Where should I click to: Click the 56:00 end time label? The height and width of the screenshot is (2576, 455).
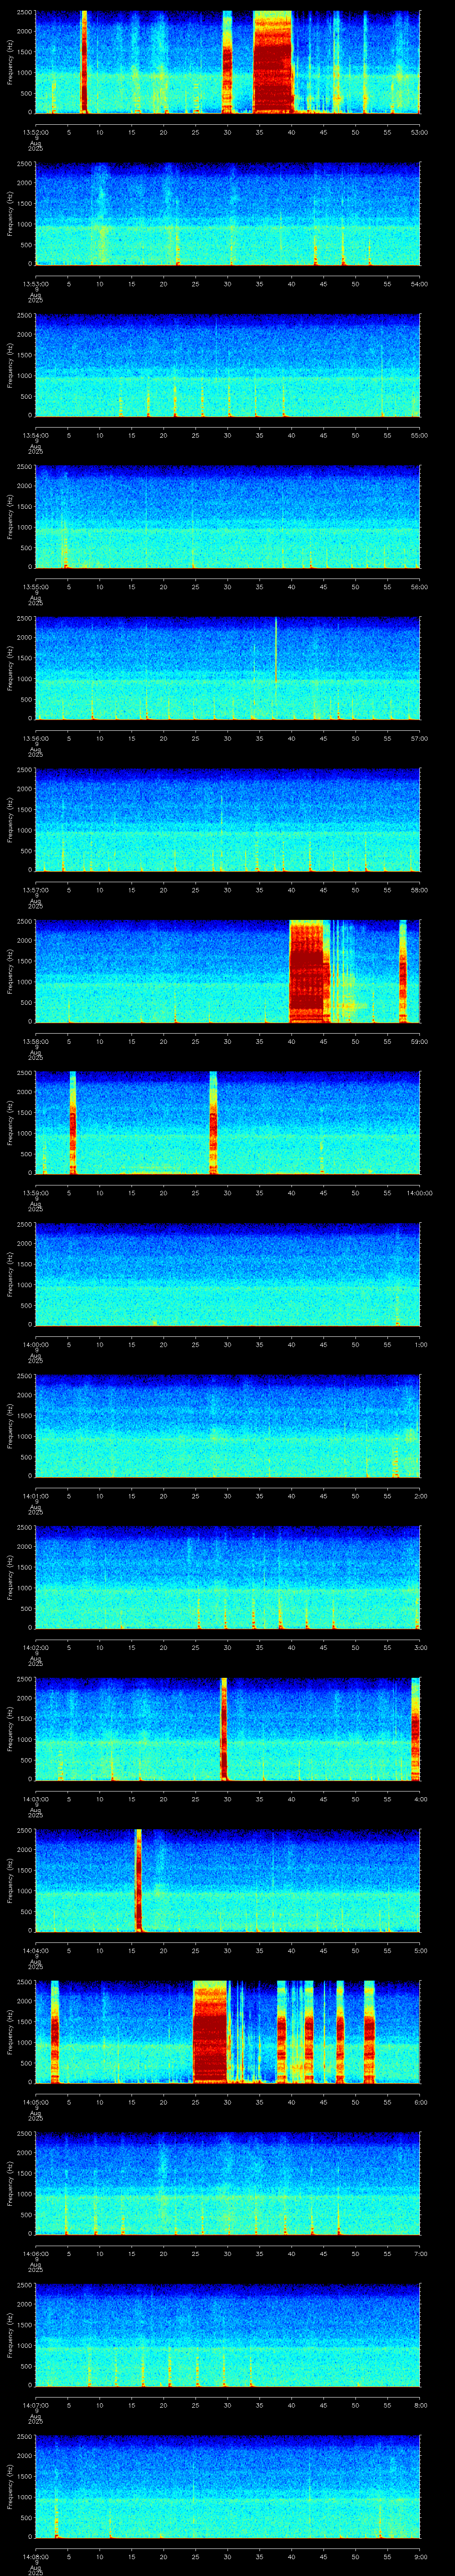tap(419, 587)
